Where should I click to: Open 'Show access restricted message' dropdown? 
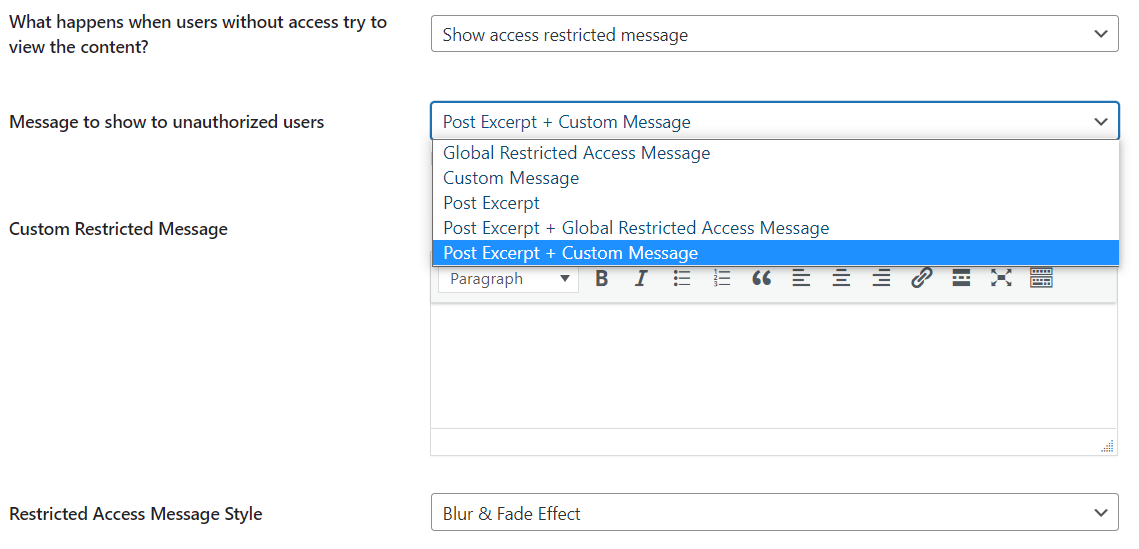(x=774, y=34)
